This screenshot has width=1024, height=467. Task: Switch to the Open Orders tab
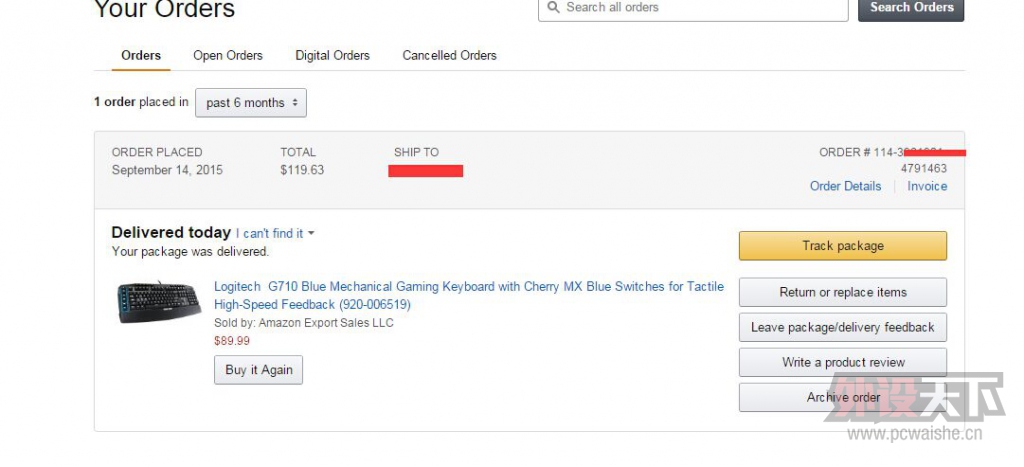pos(228,56)
